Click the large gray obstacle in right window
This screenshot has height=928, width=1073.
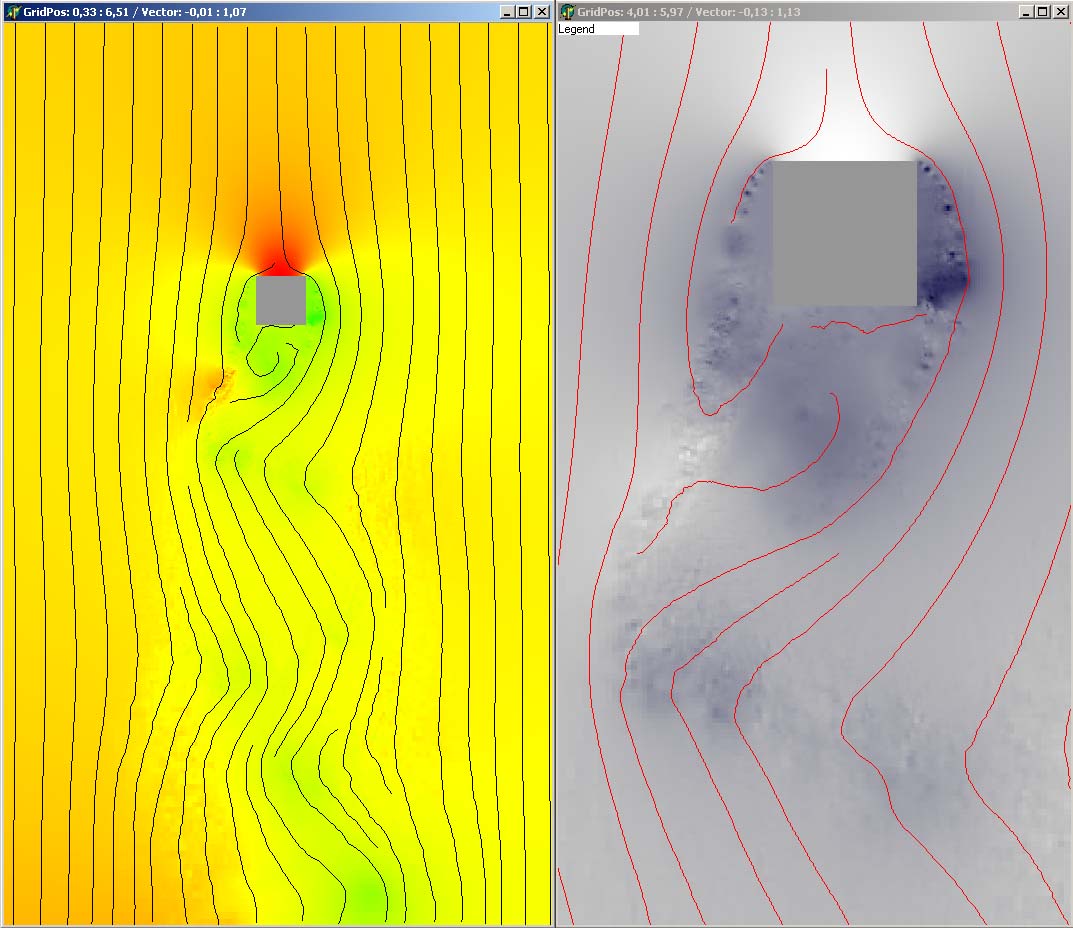844,233
